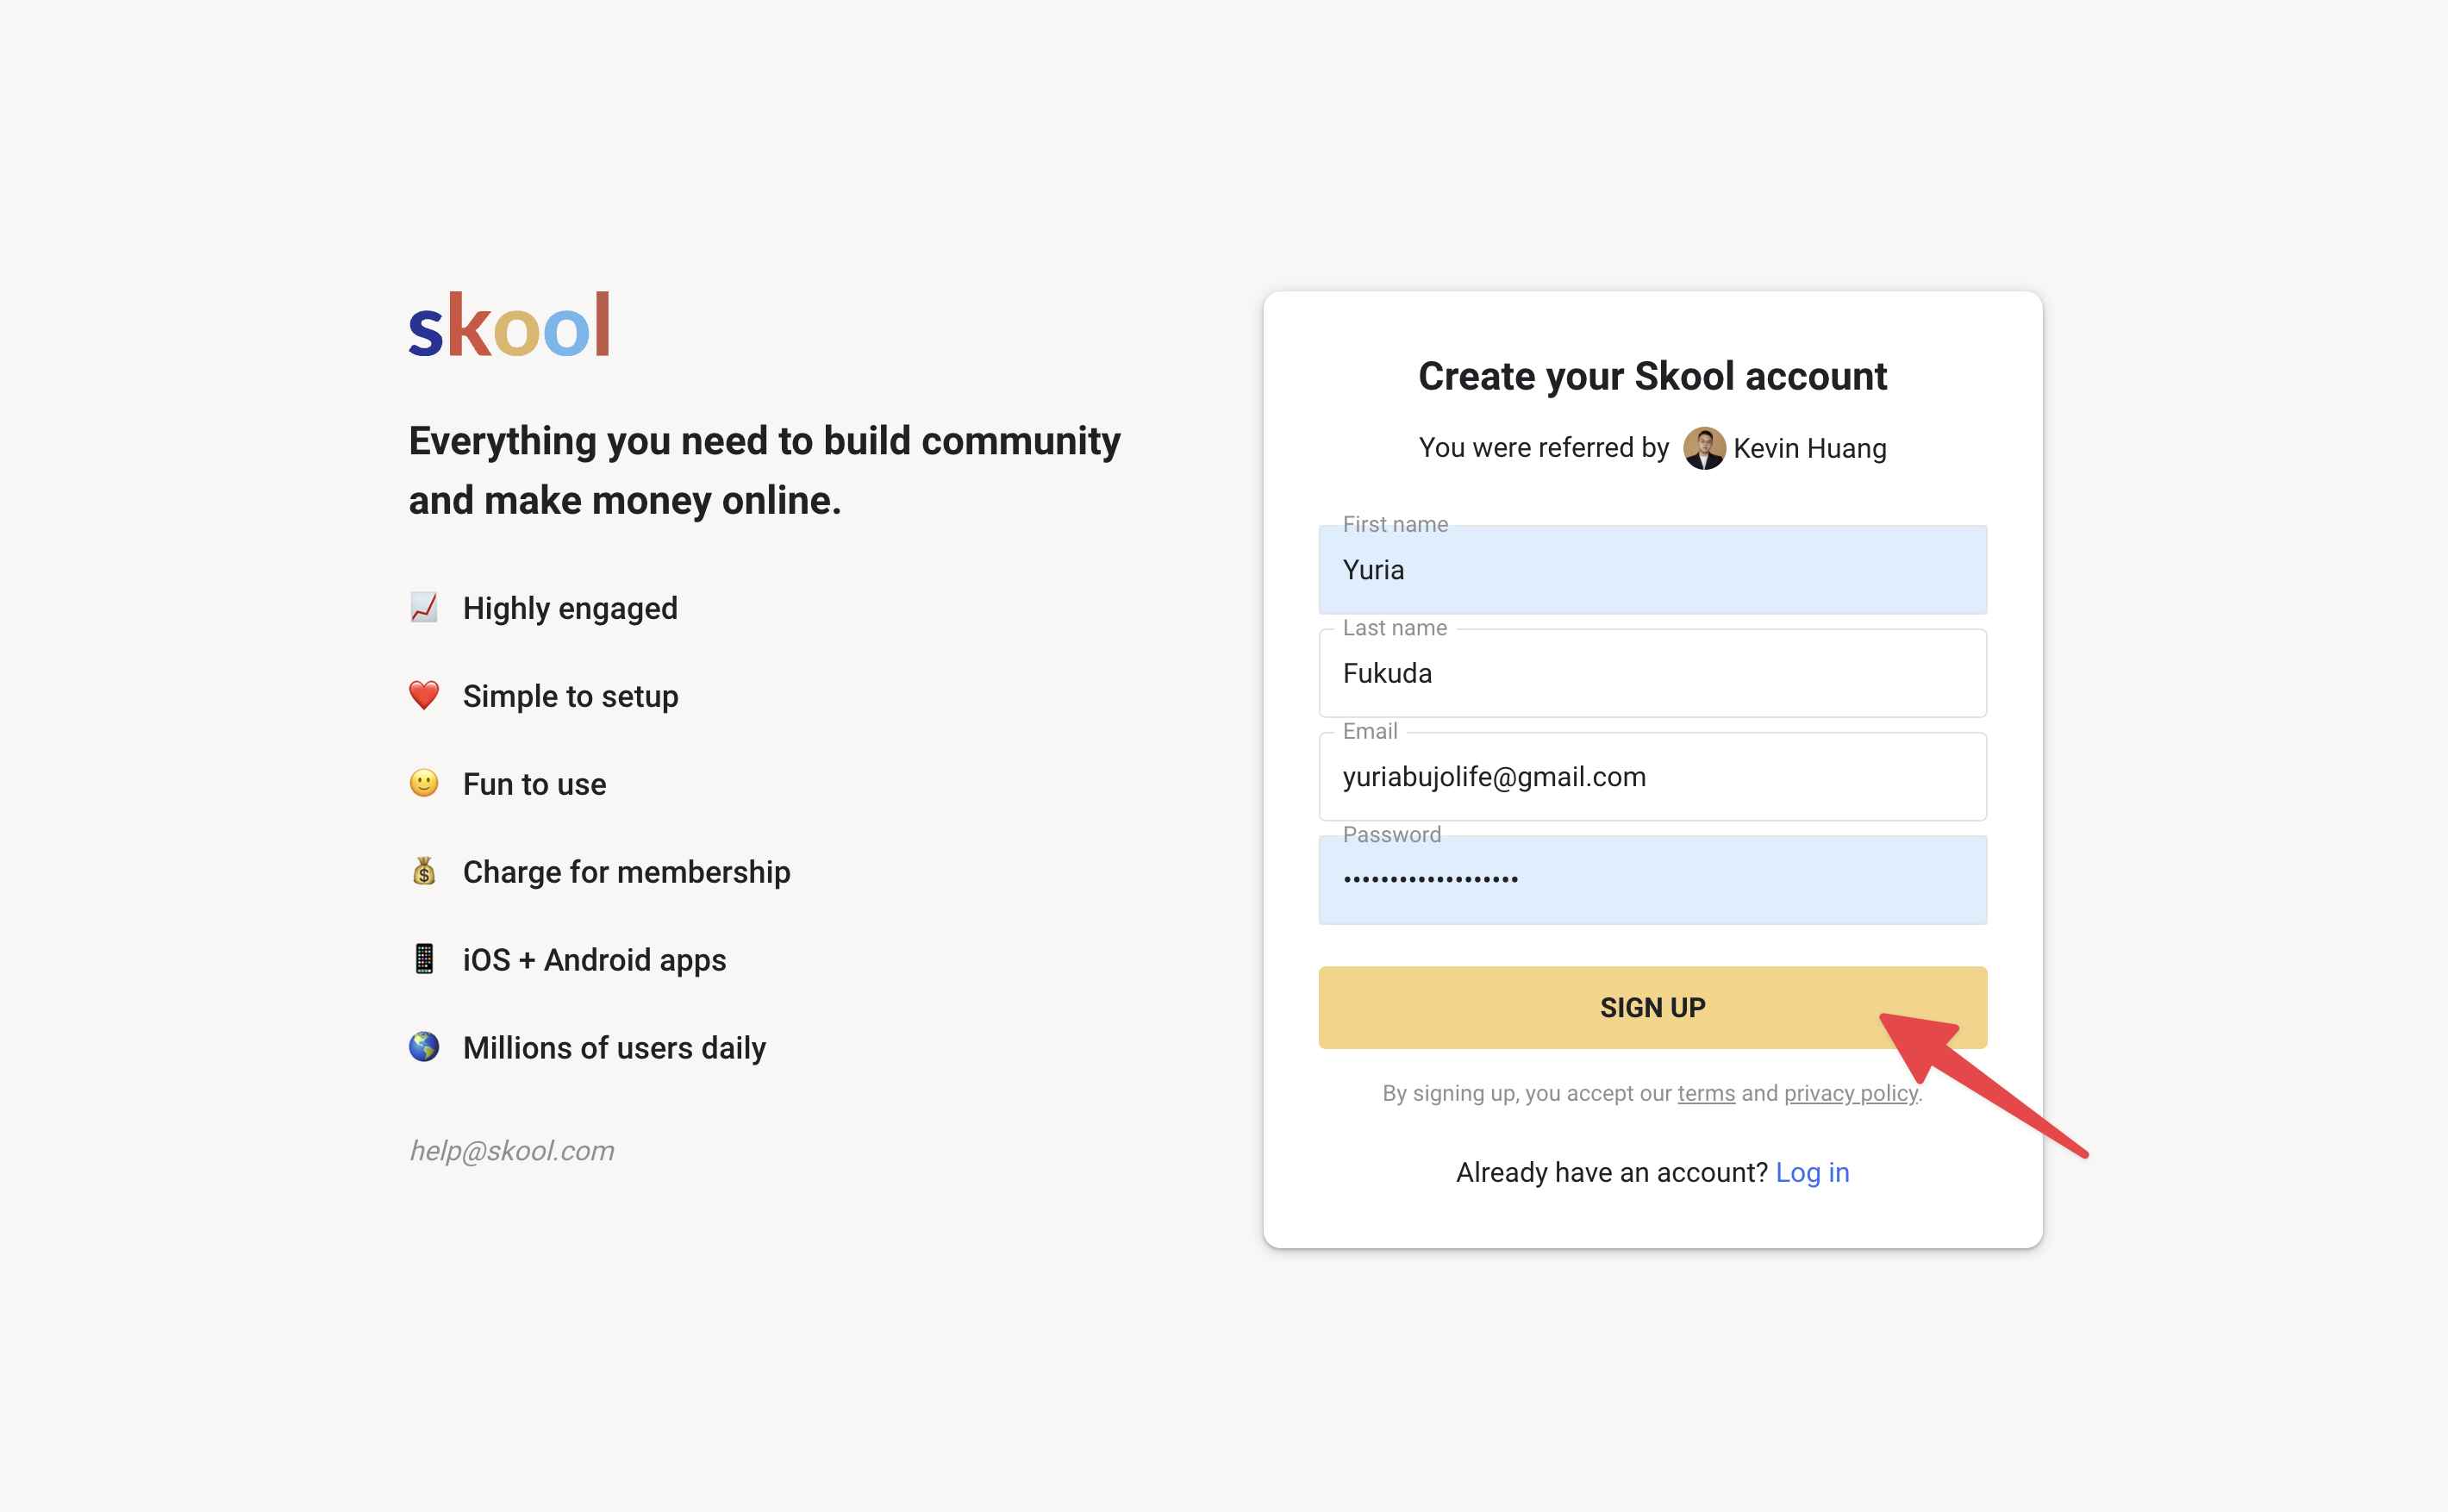2448x1512 pixels.
Task: Click the Create your Skool account heading
Action: tap(1652, 377)
